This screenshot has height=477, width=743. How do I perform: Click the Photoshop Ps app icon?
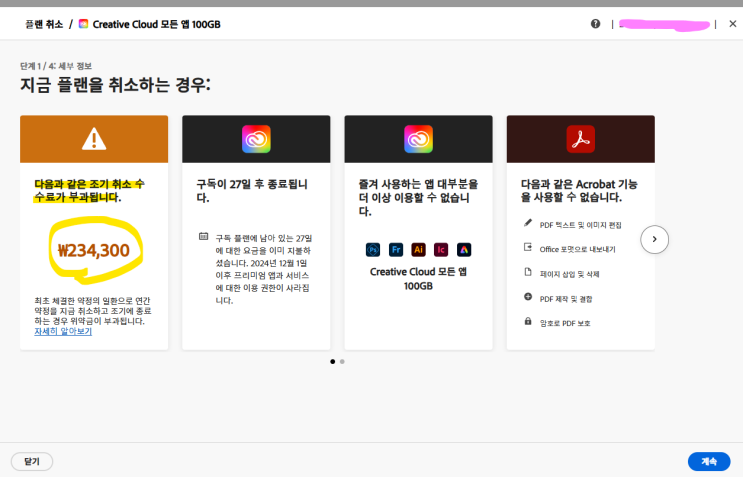[x=373, y=250]
